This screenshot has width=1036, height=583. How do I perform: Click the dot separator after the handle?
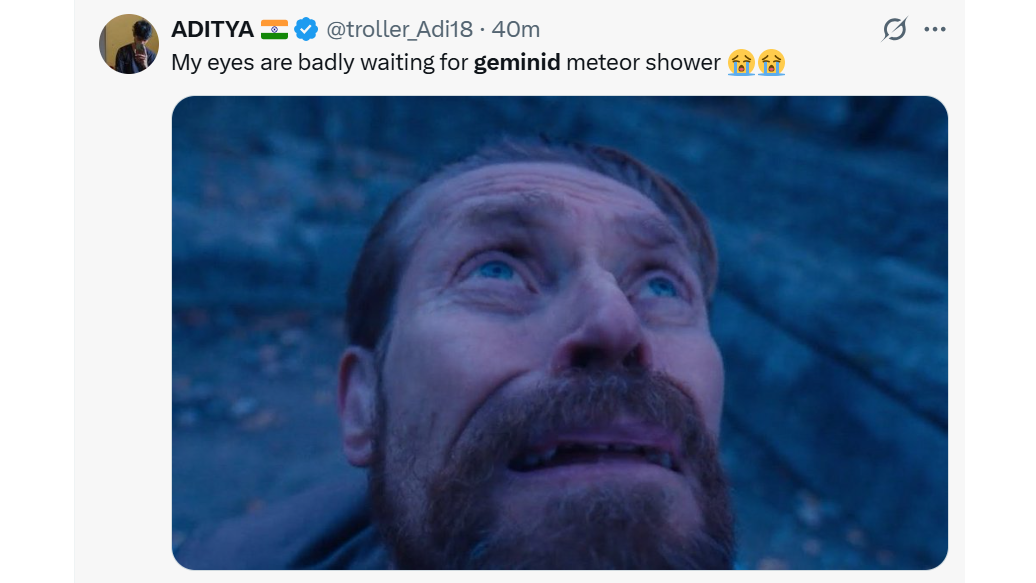482,29
